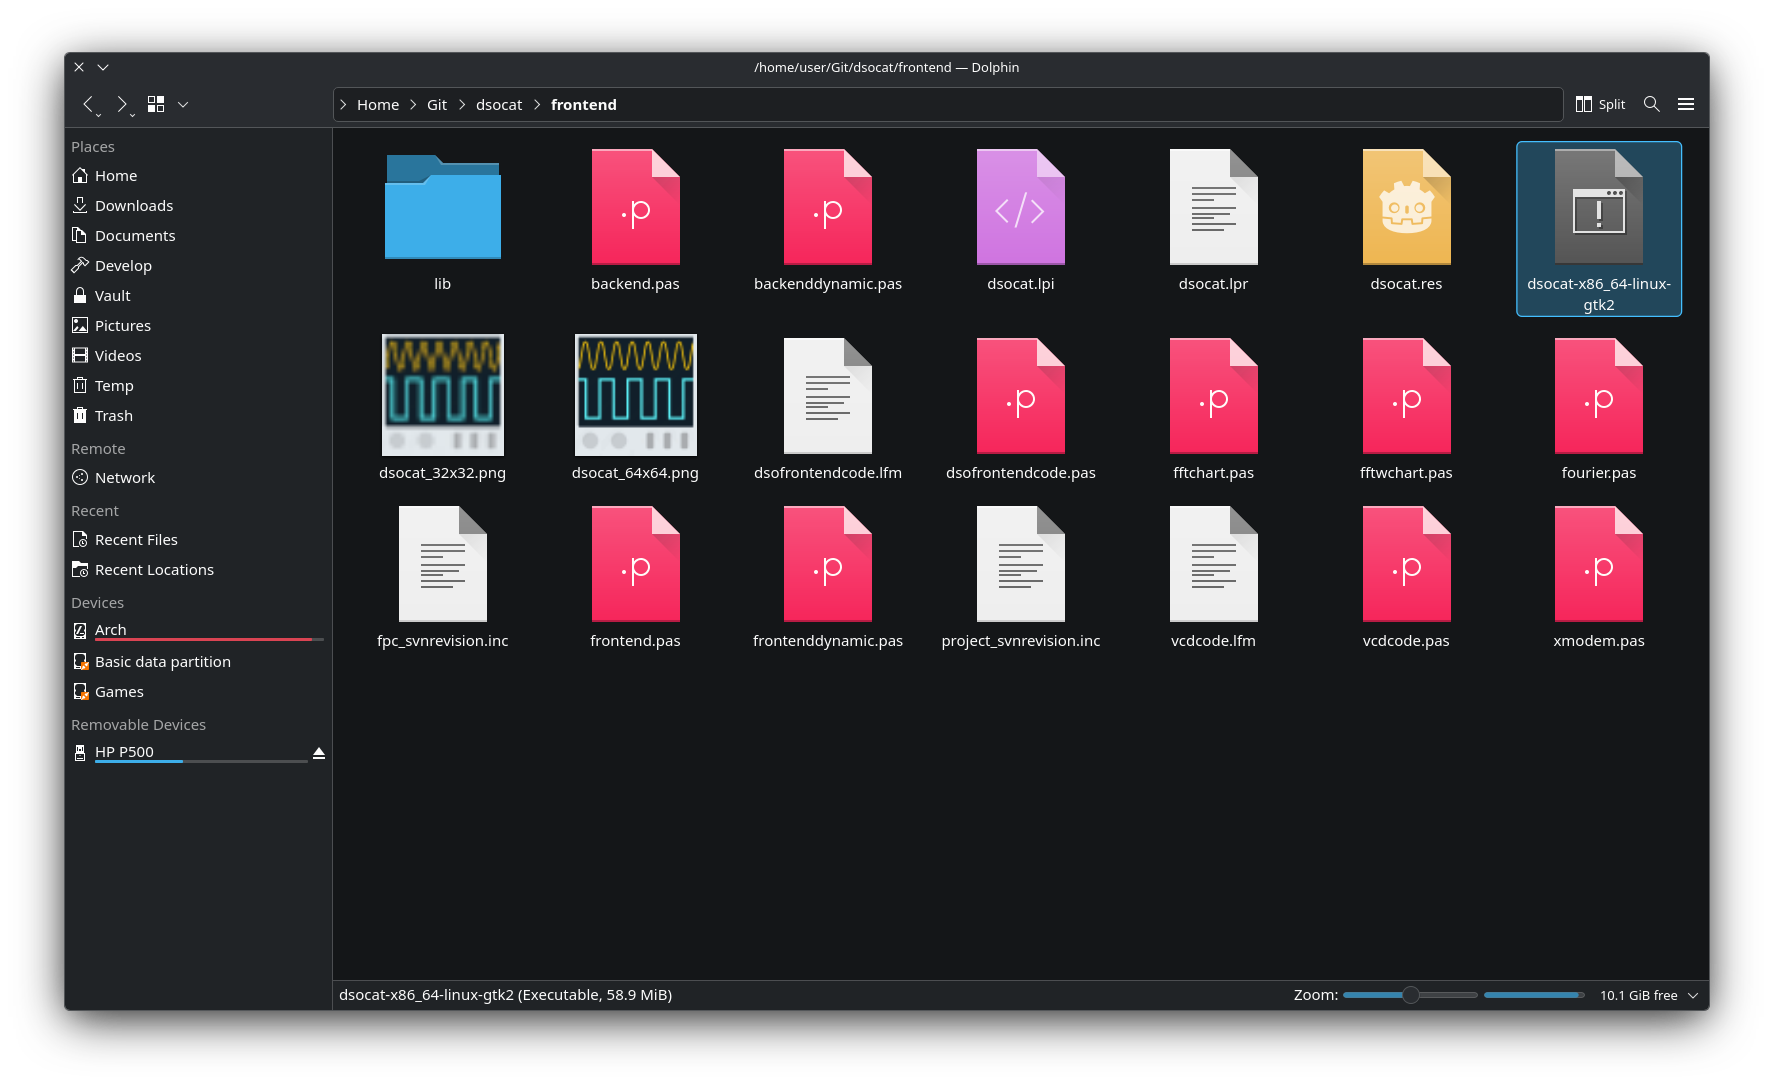This screenshot has height=1087, width=1774.
Task: Select vcdcode.pas file icon
Action: tap(1407, 564)
